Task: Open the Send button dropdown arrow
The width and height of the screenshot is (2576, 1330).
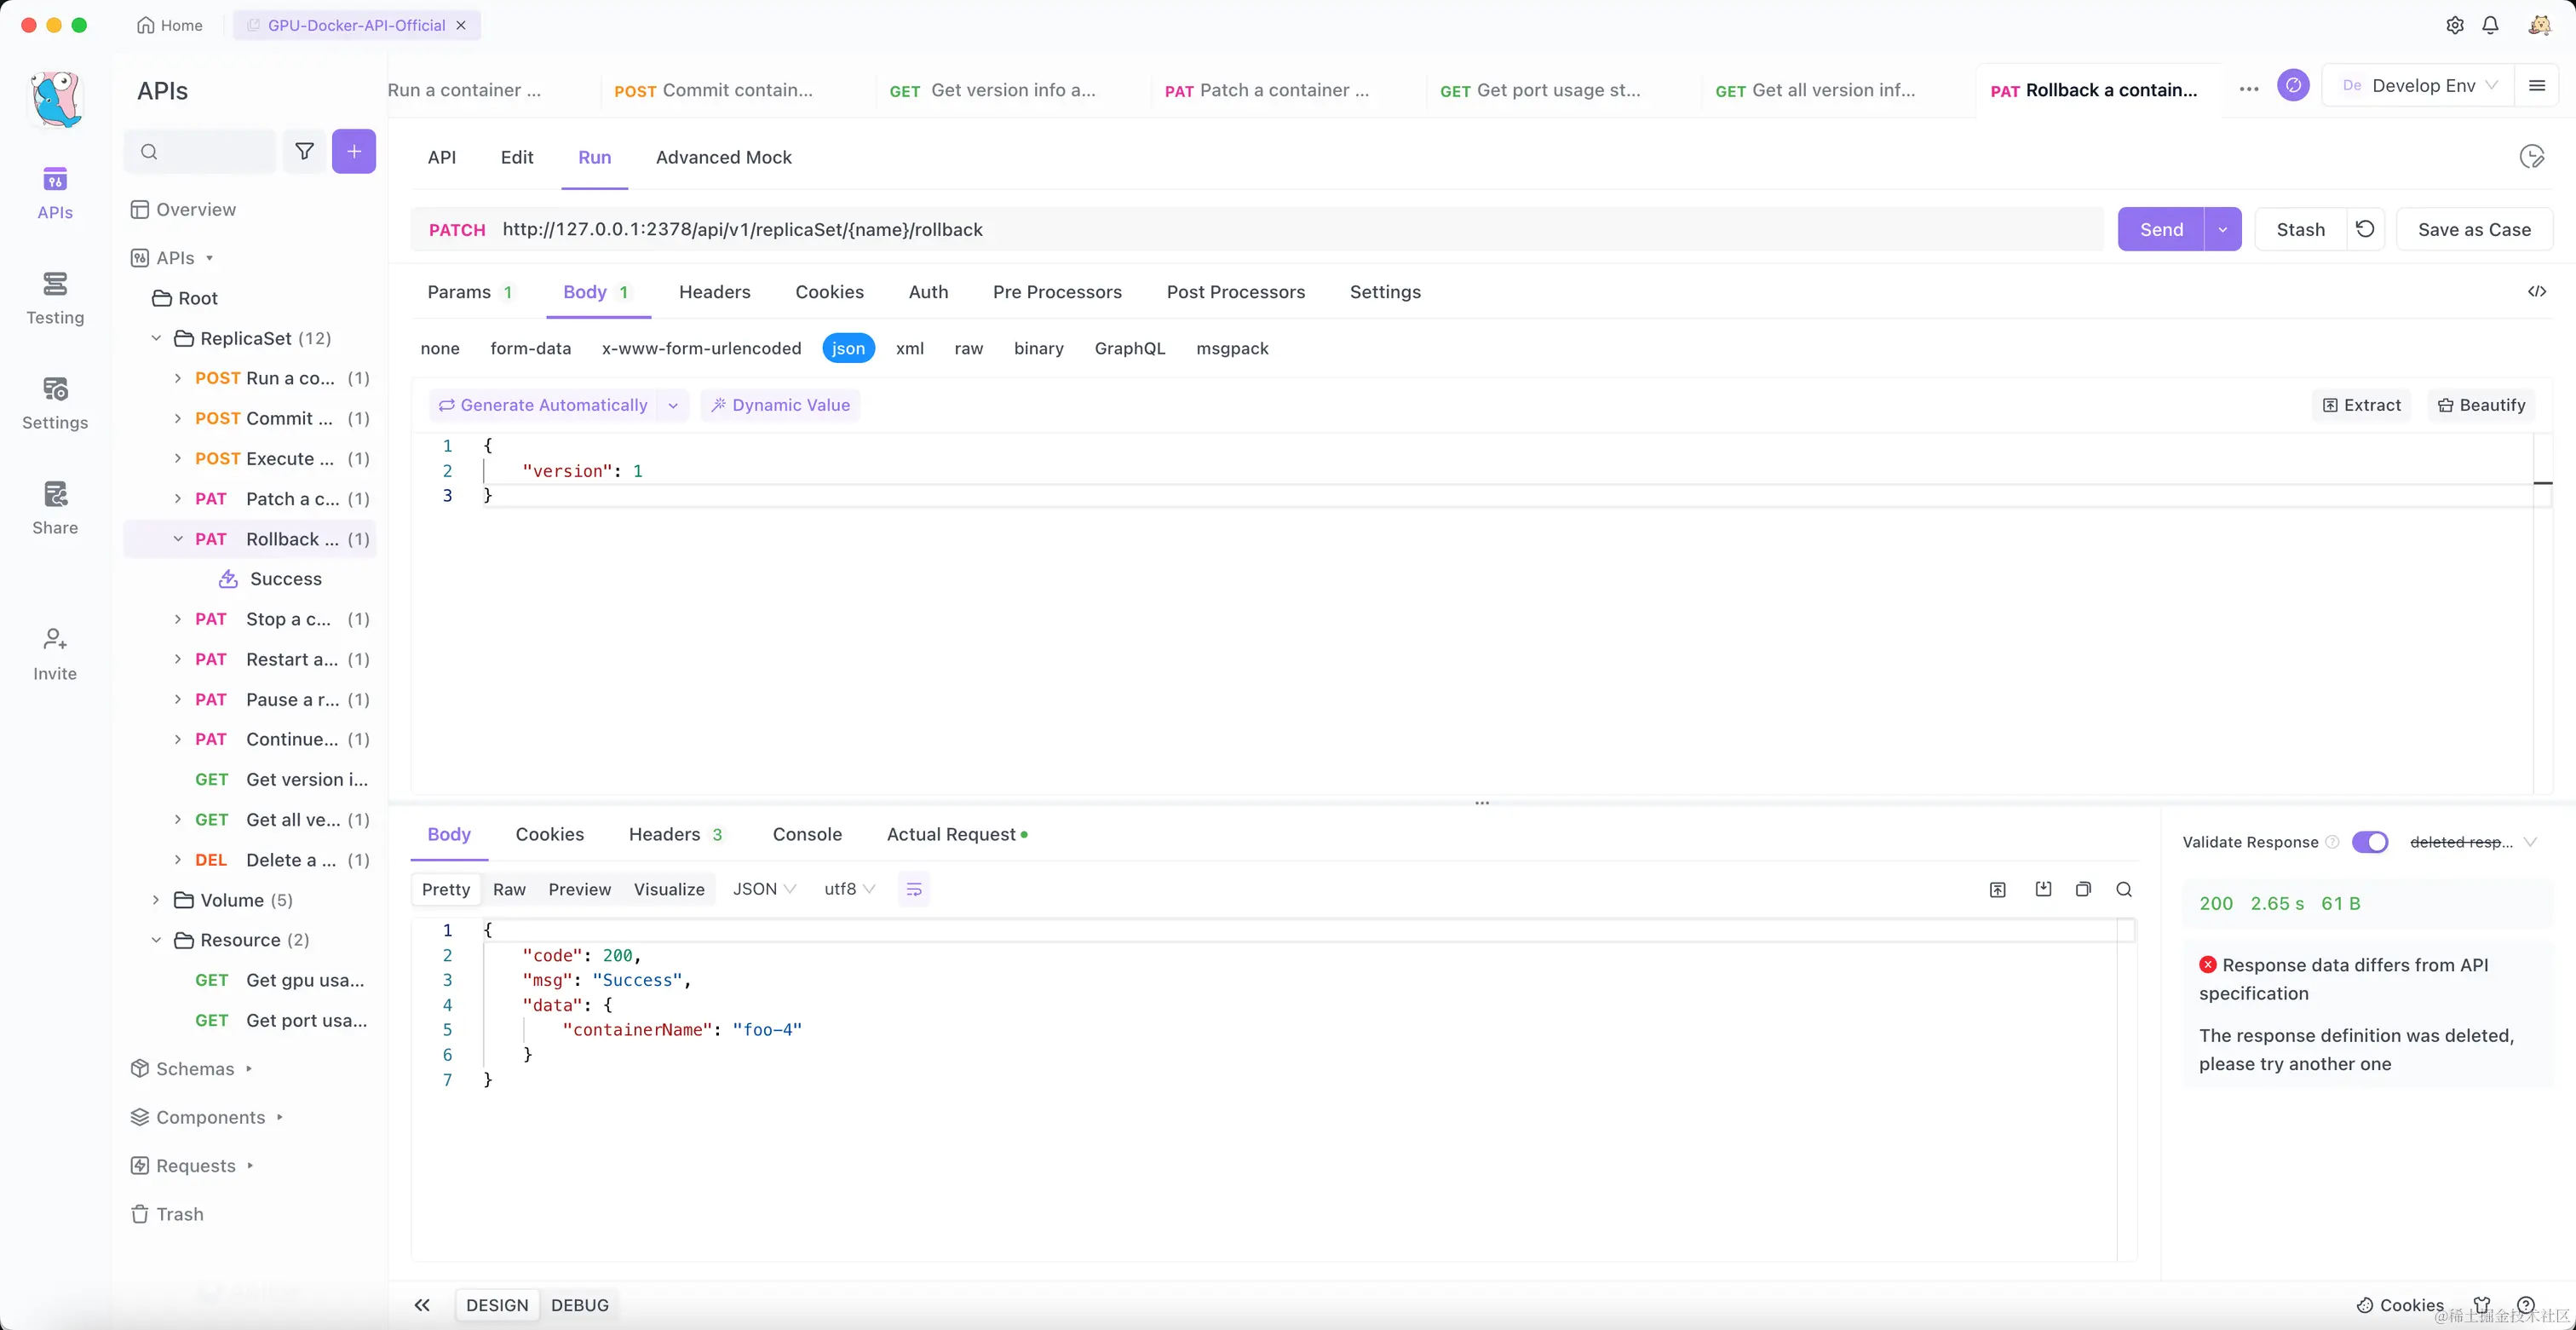Action: pos(2223,230)
